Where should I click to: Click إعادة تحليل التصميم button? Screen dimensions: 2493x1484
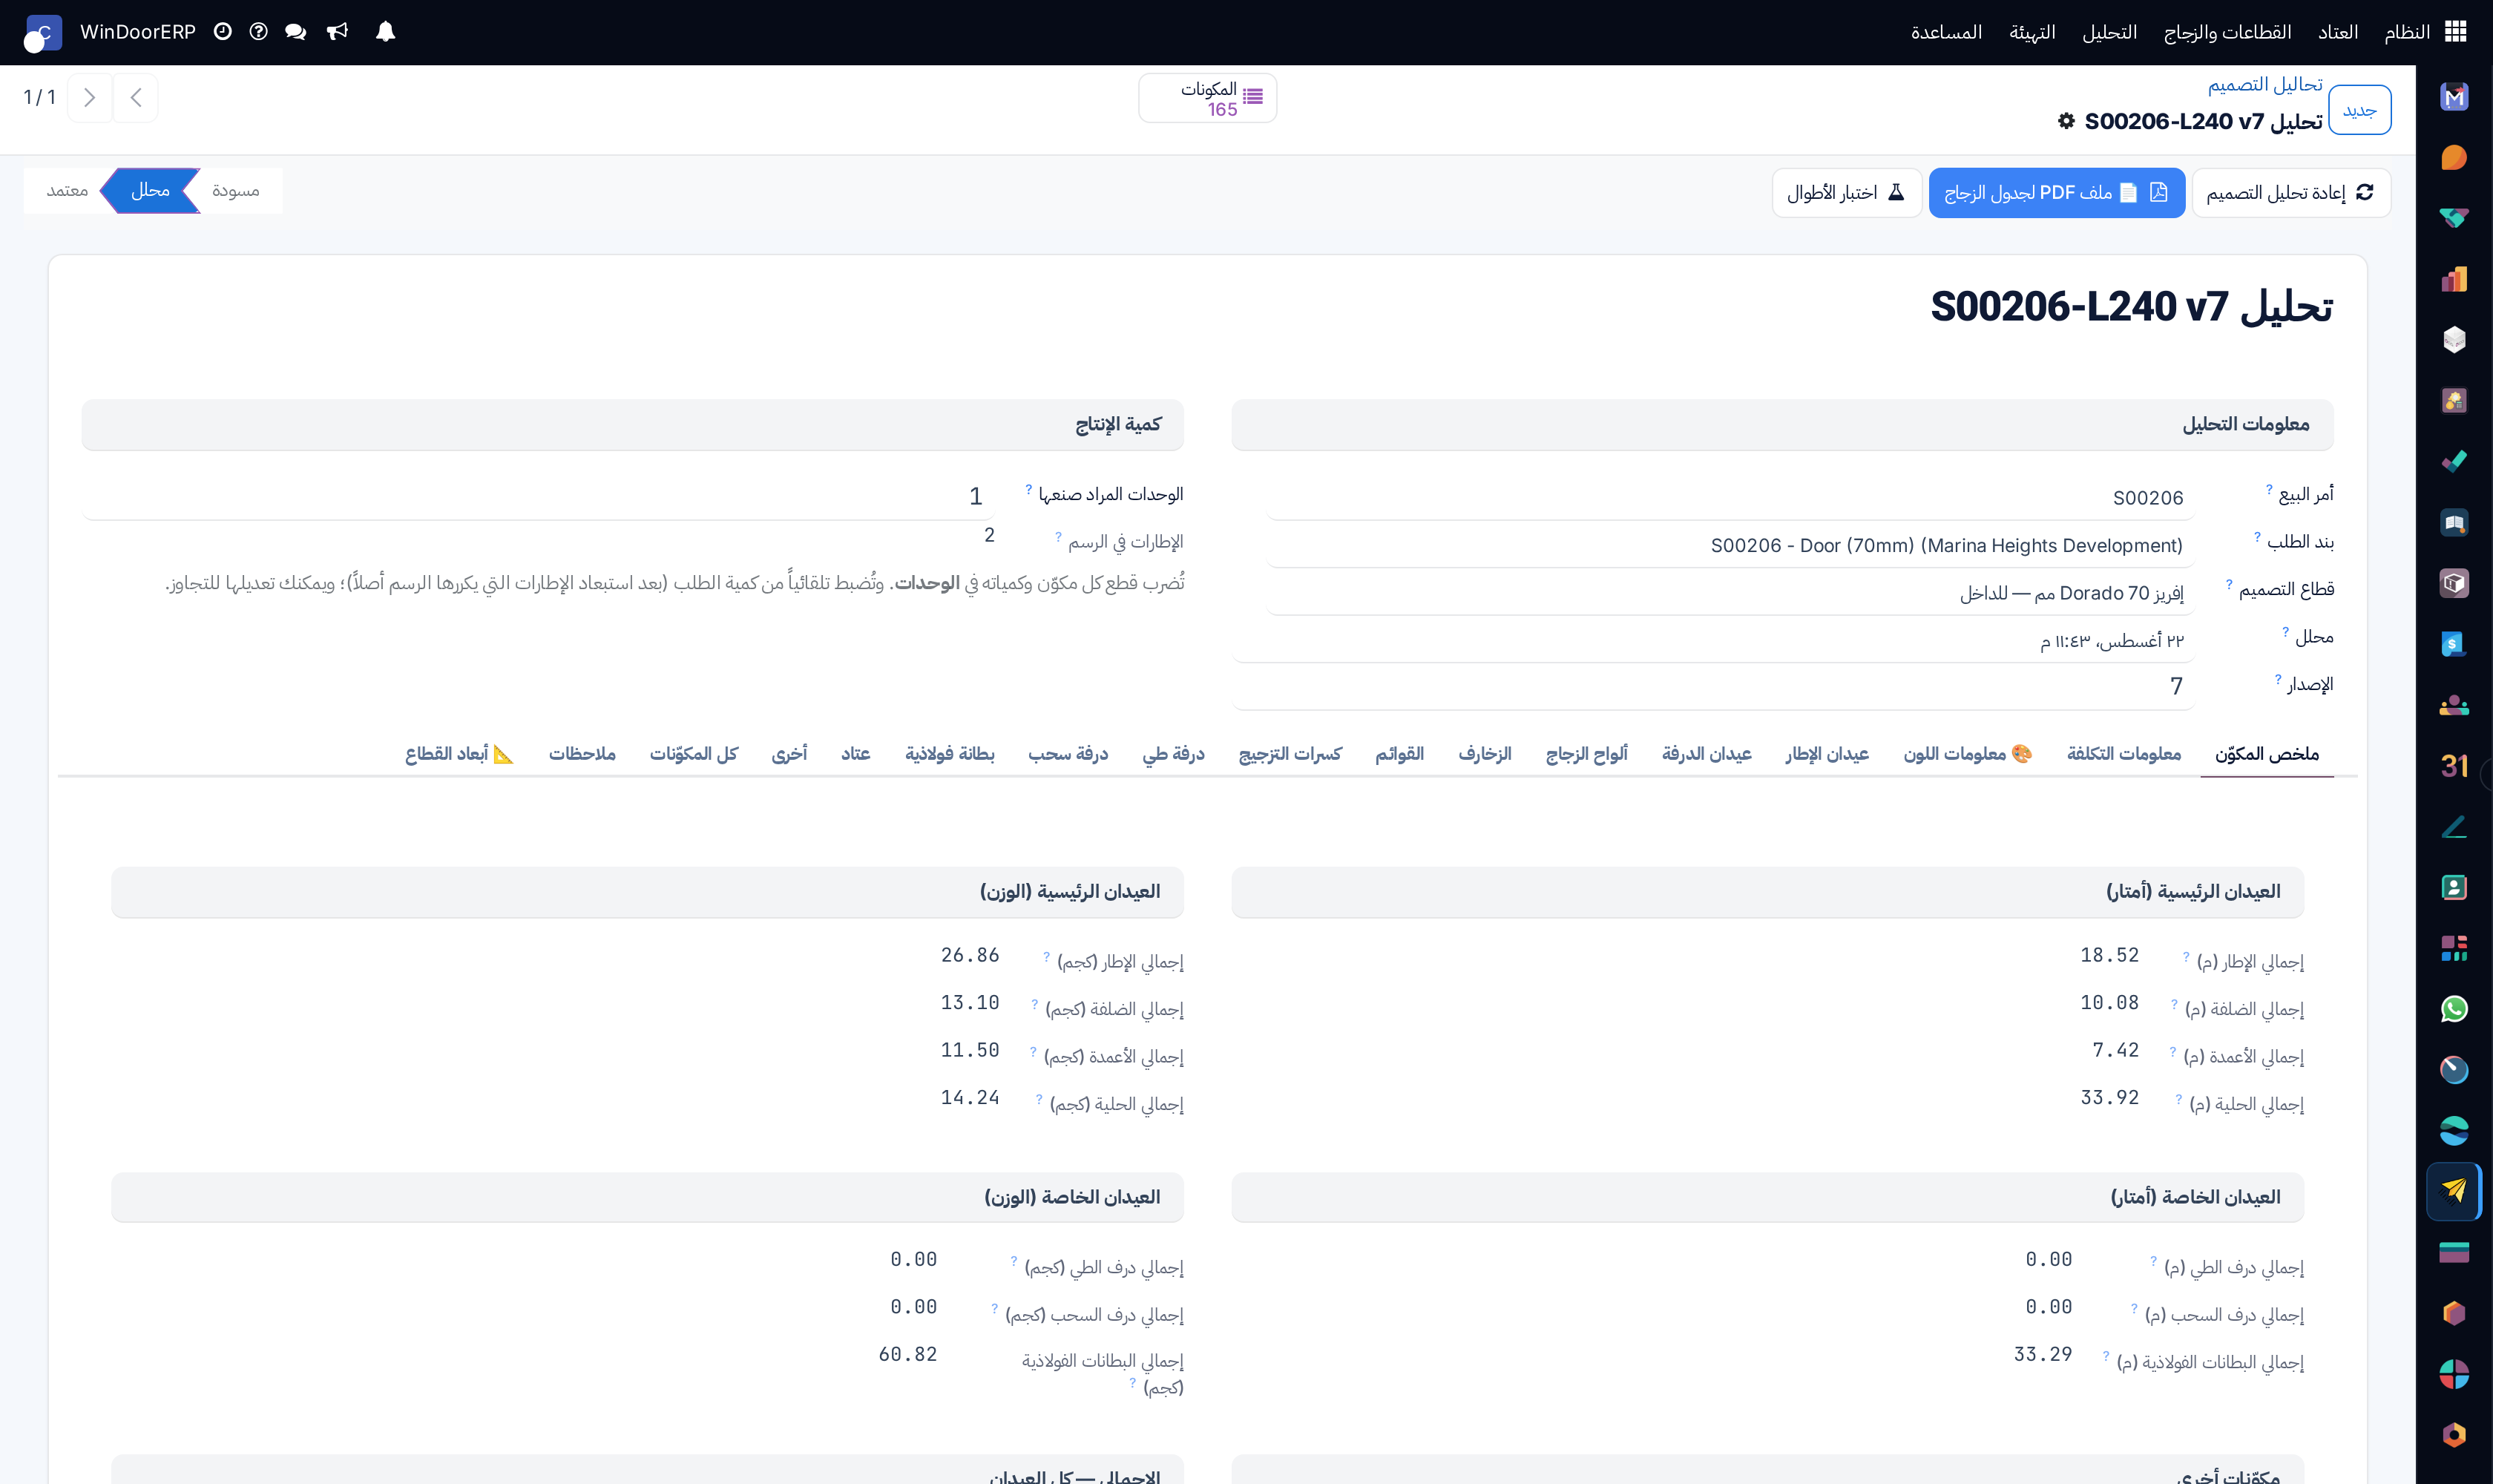click(x=2290, y=192)
